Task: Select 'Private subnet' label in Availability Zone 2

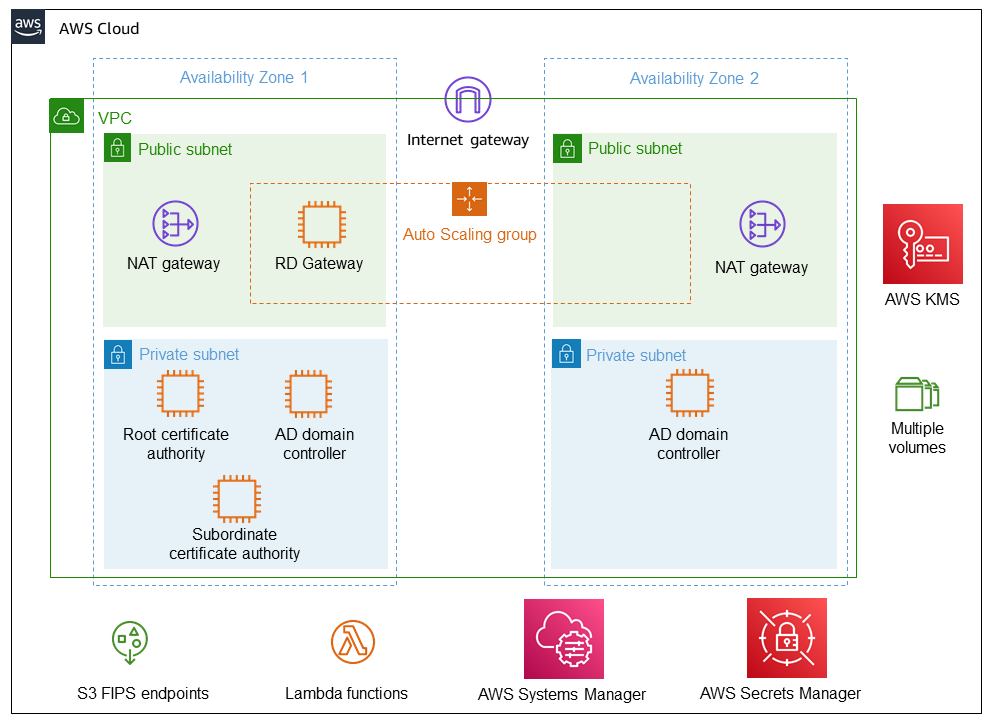Action: pos(636,355)
